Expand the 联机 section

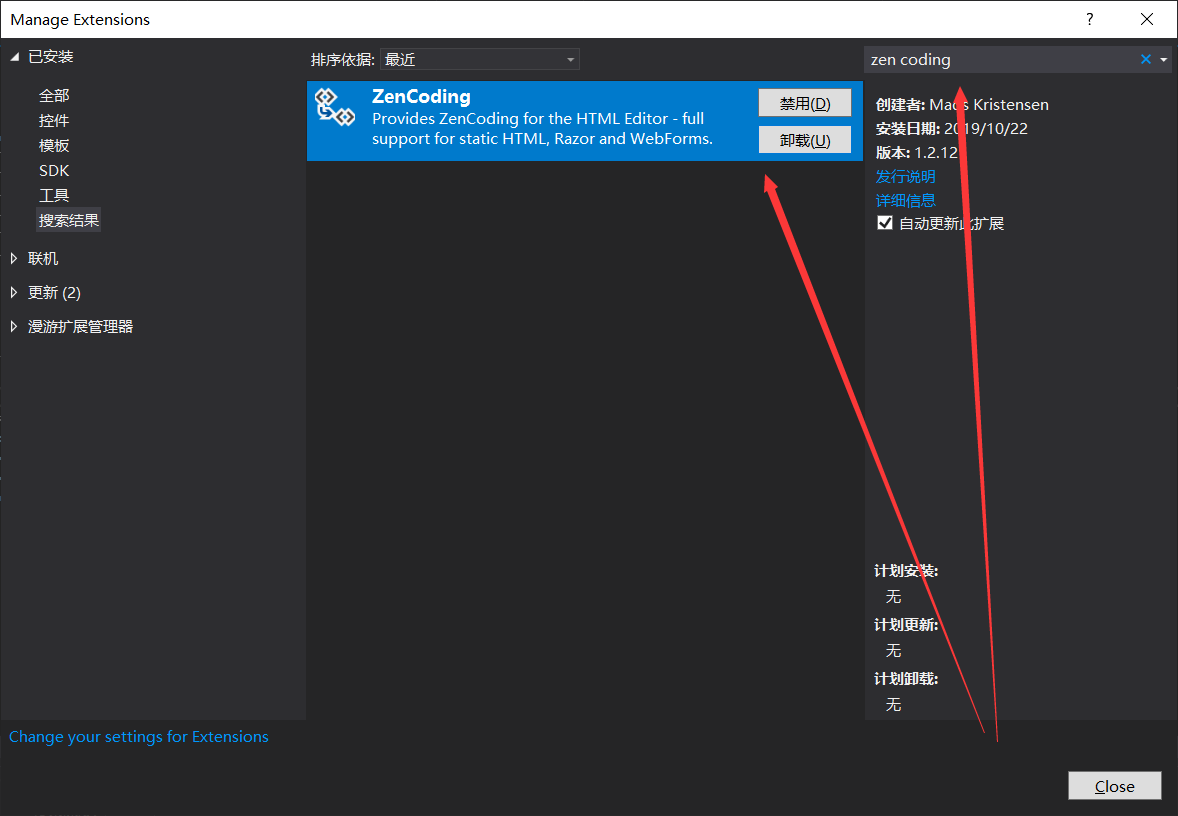(14, 258)
